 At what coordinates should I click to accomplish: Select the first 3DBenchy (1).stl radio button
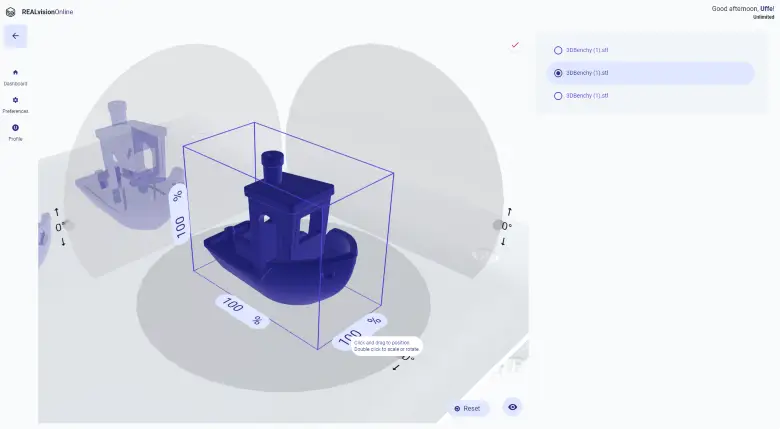pos(558,50)
